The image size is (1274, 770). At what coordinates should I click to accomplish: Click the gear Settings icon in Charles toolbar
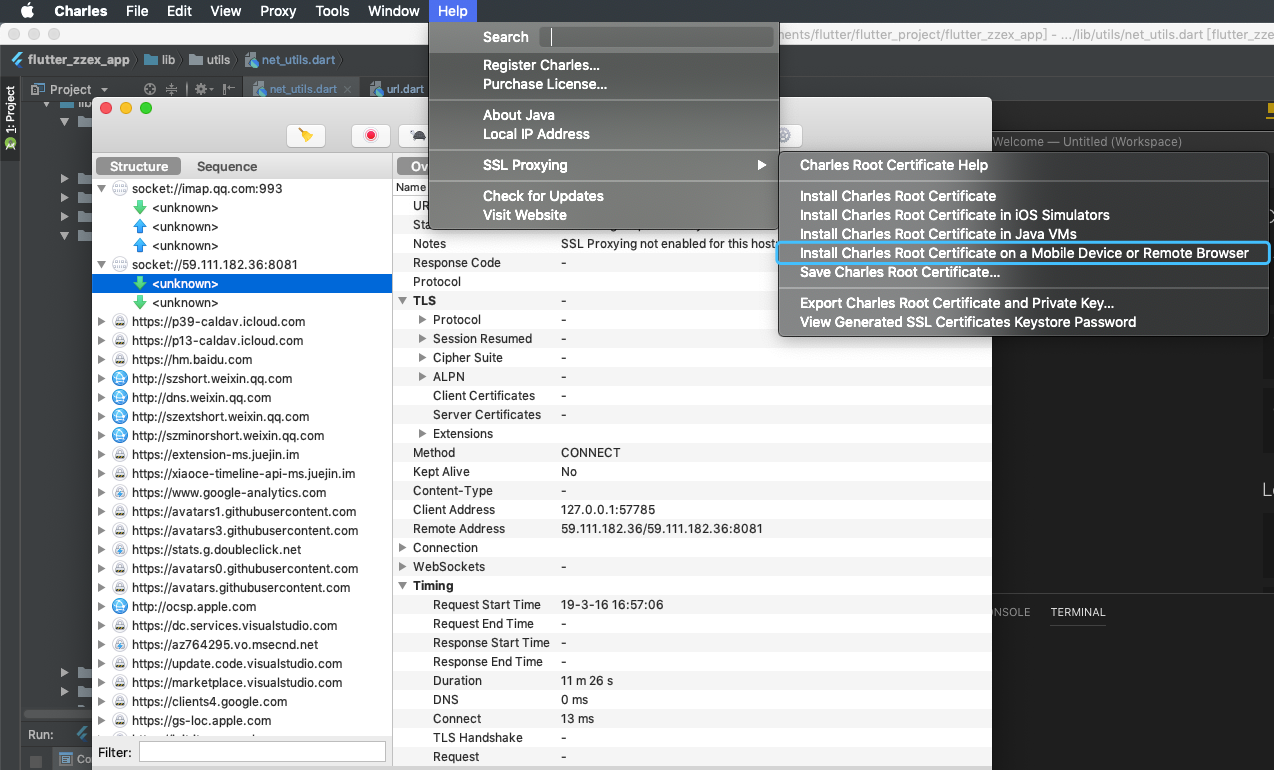(x=784, y=136)
